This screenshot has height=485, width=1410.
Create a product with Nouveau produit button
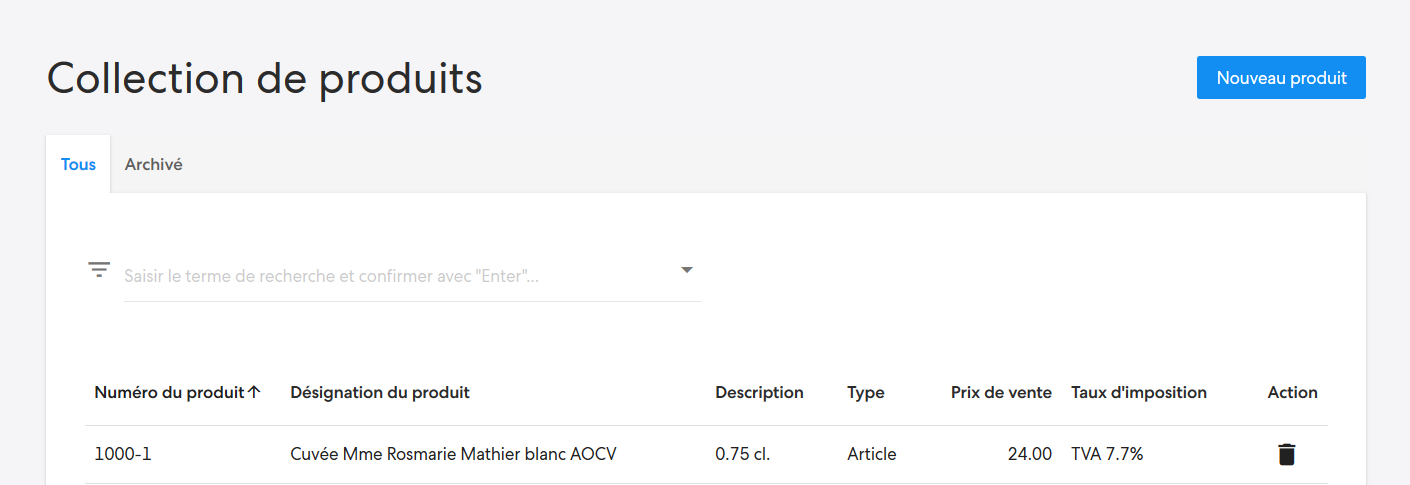click(1281, 77)
